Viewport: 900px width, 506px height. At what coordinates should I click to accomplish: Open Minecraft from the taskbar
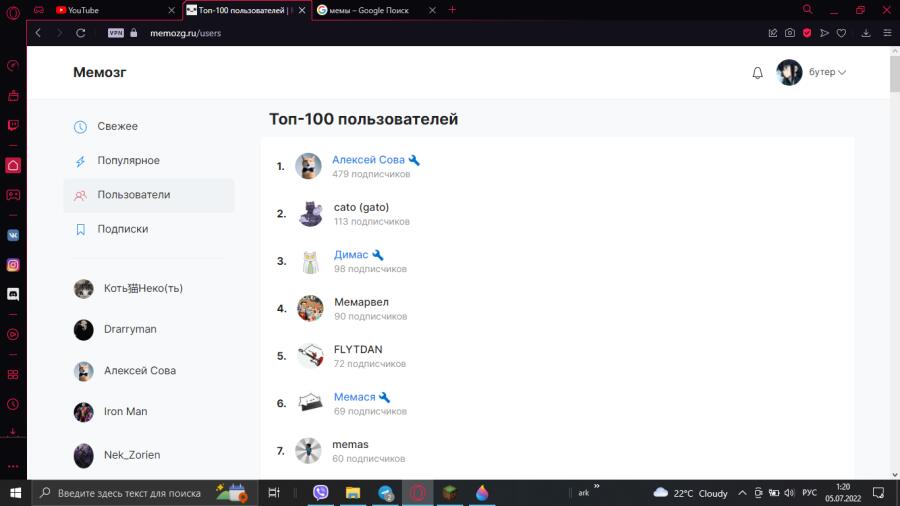tap(450, 493)
